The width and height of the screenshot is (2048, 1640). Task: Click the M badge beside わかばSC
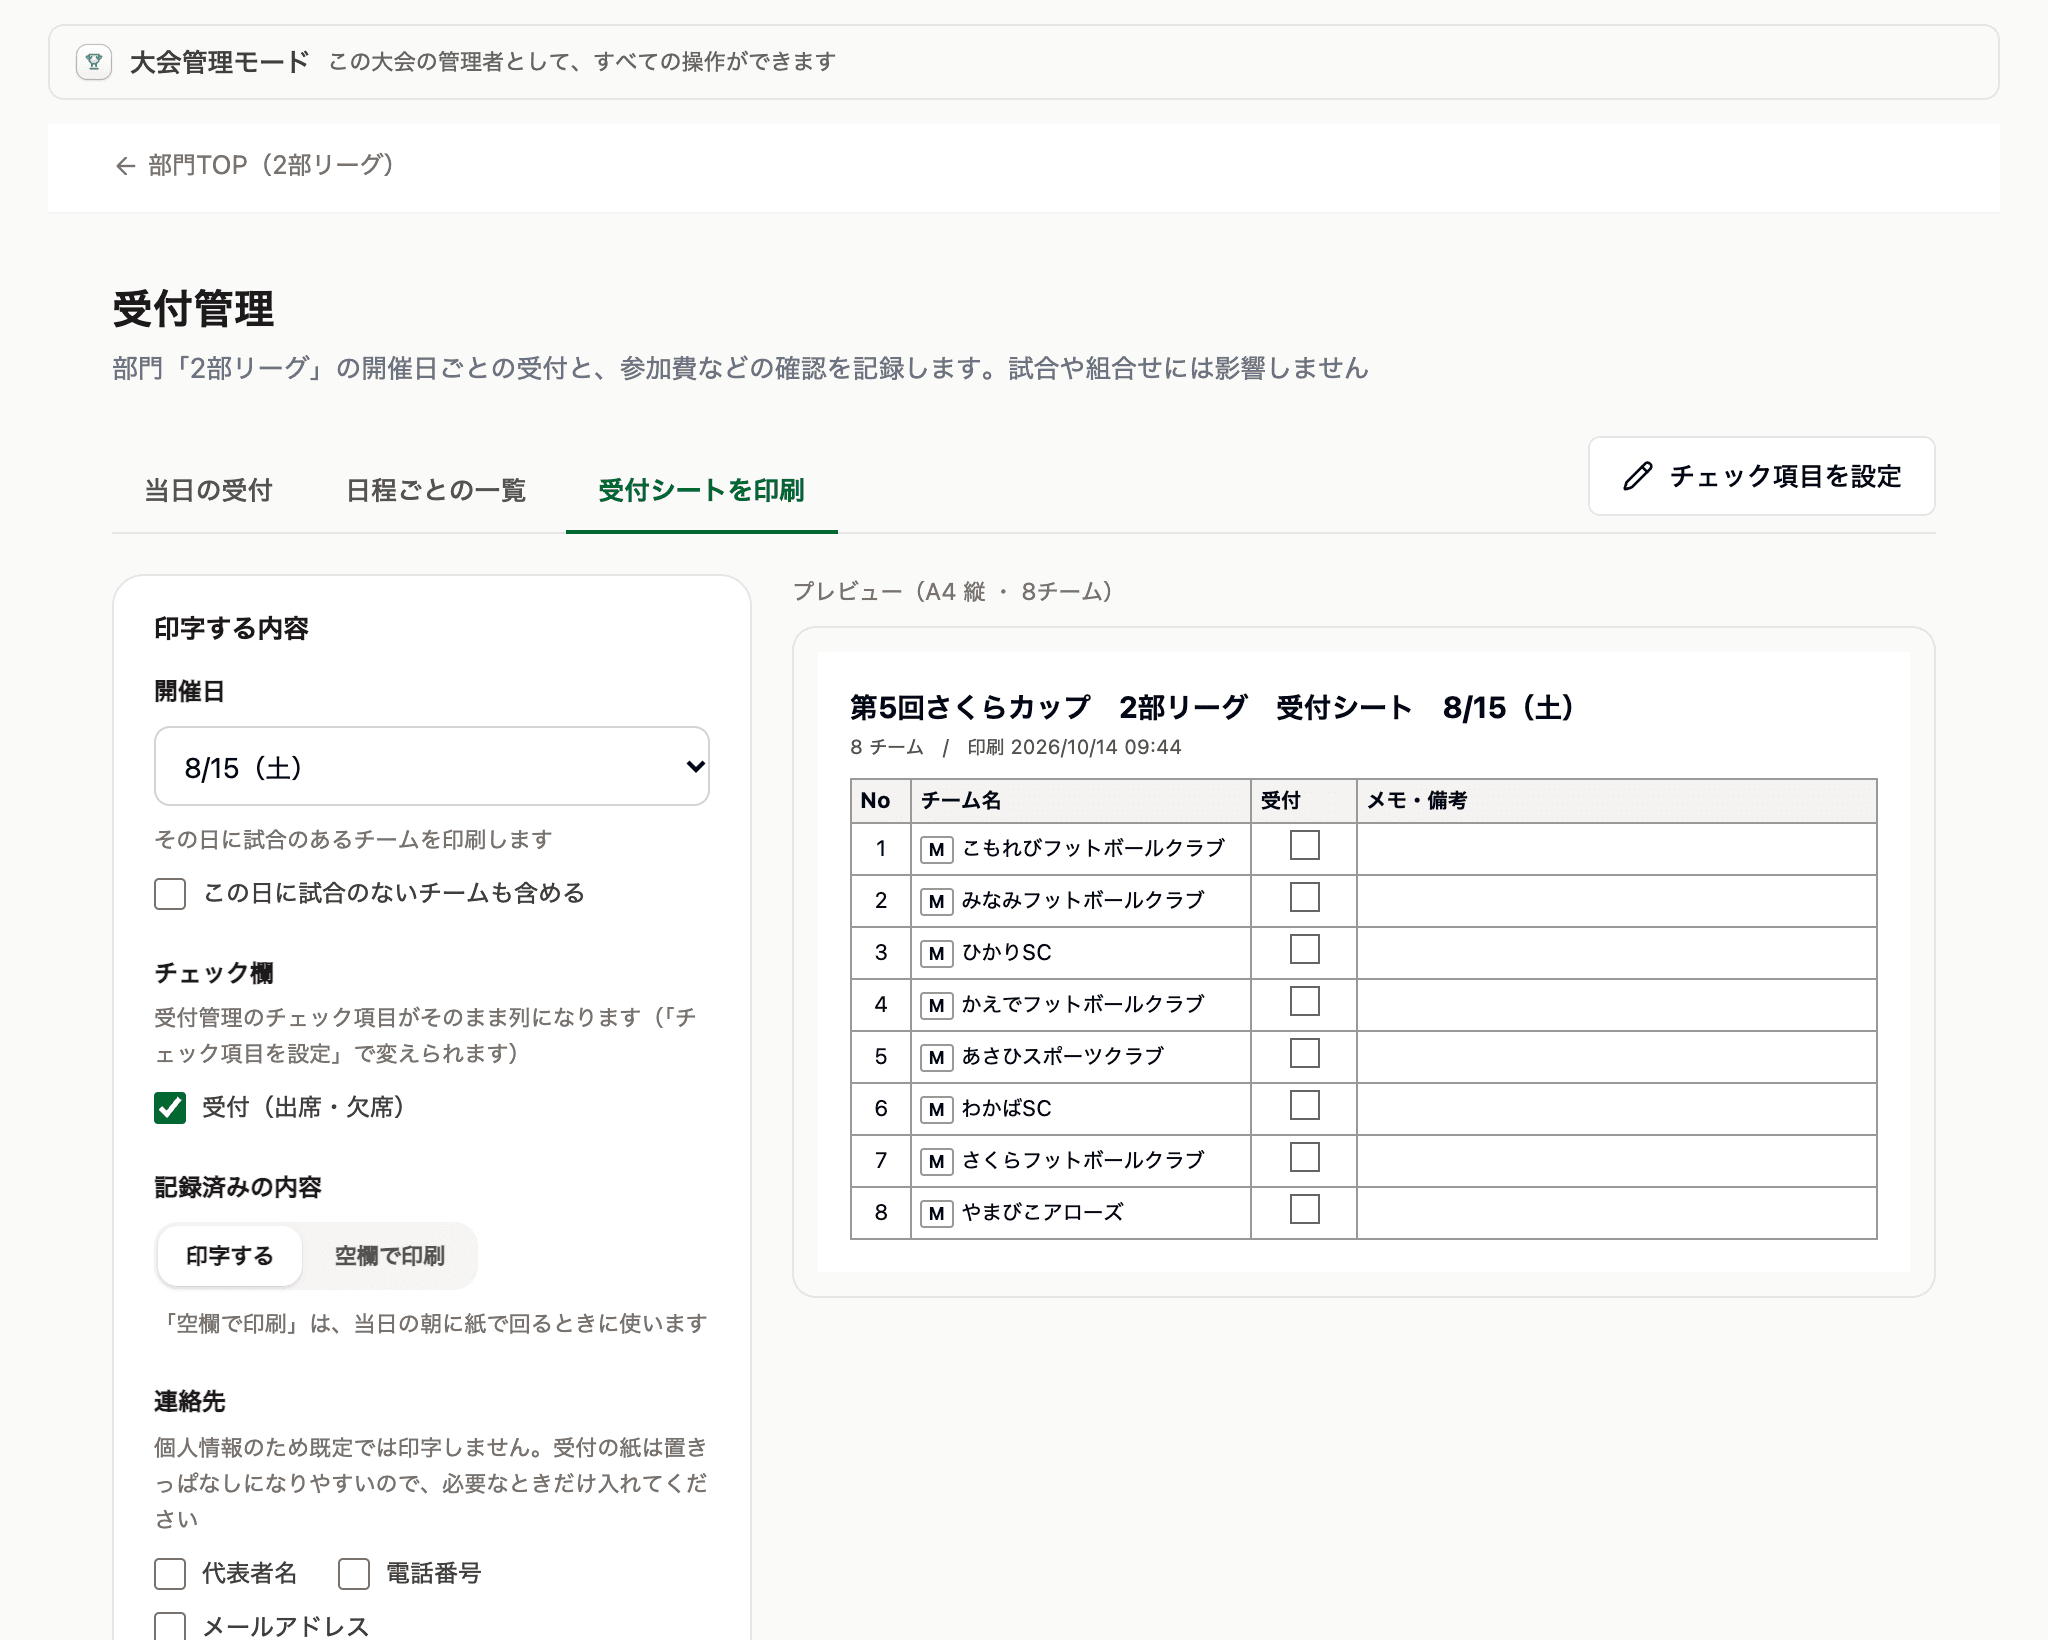pos(936,1110)
